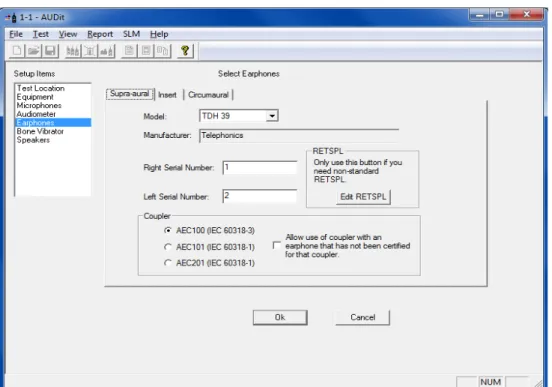Open the Help menu
Image resolution: width=552 pixels, height=387 pixels.
[159, 34]
